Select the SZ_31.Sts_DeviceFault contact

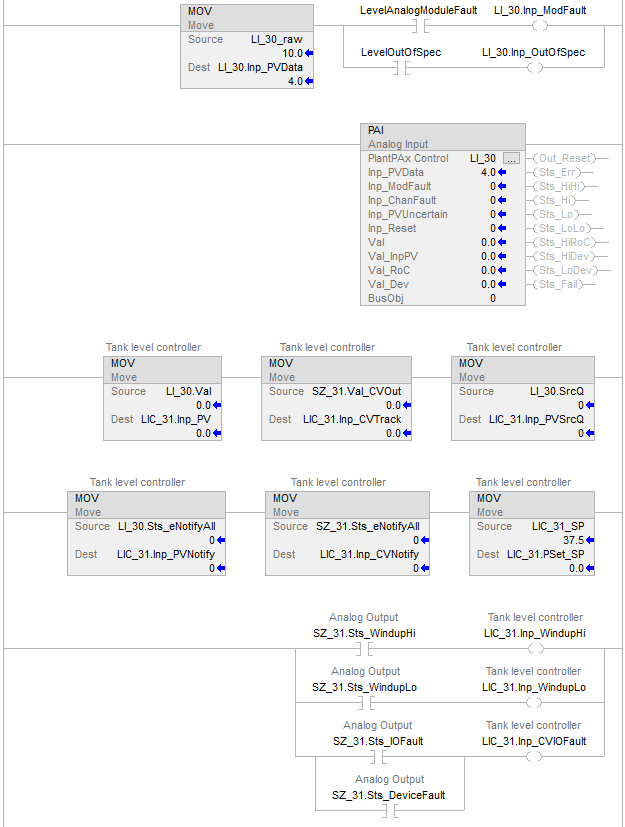390,811
